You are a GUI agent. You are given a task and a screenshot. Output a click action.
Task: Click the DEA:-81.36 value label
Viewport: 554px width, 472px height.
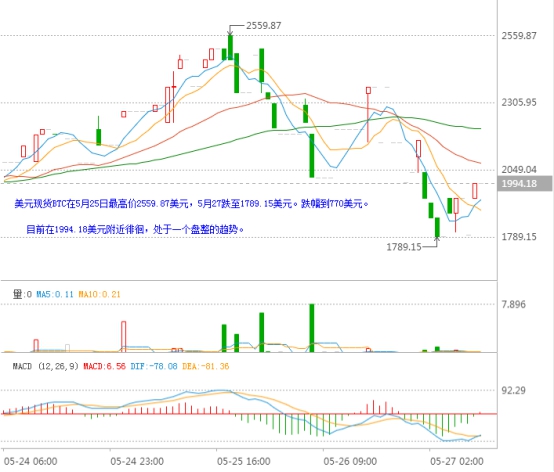(206, 366)
